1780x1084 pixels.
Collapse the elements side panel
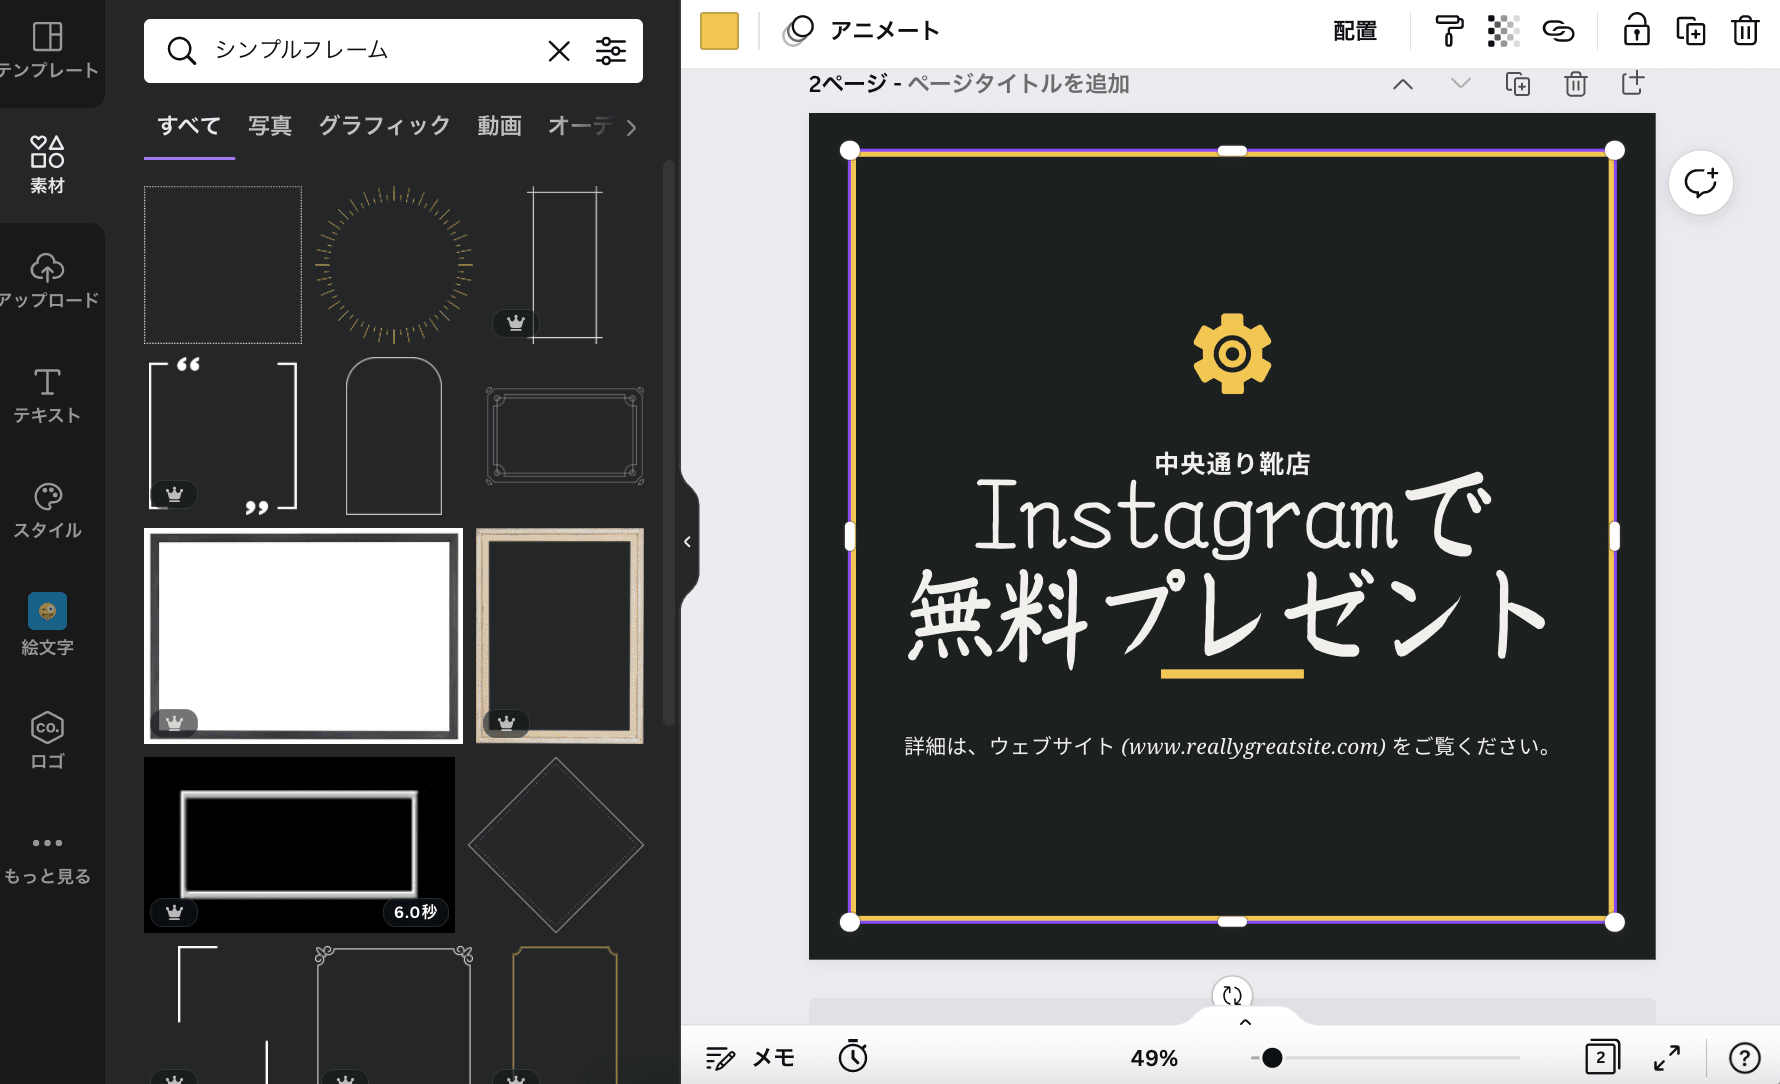pyautogui.click(x=687, y=541)
